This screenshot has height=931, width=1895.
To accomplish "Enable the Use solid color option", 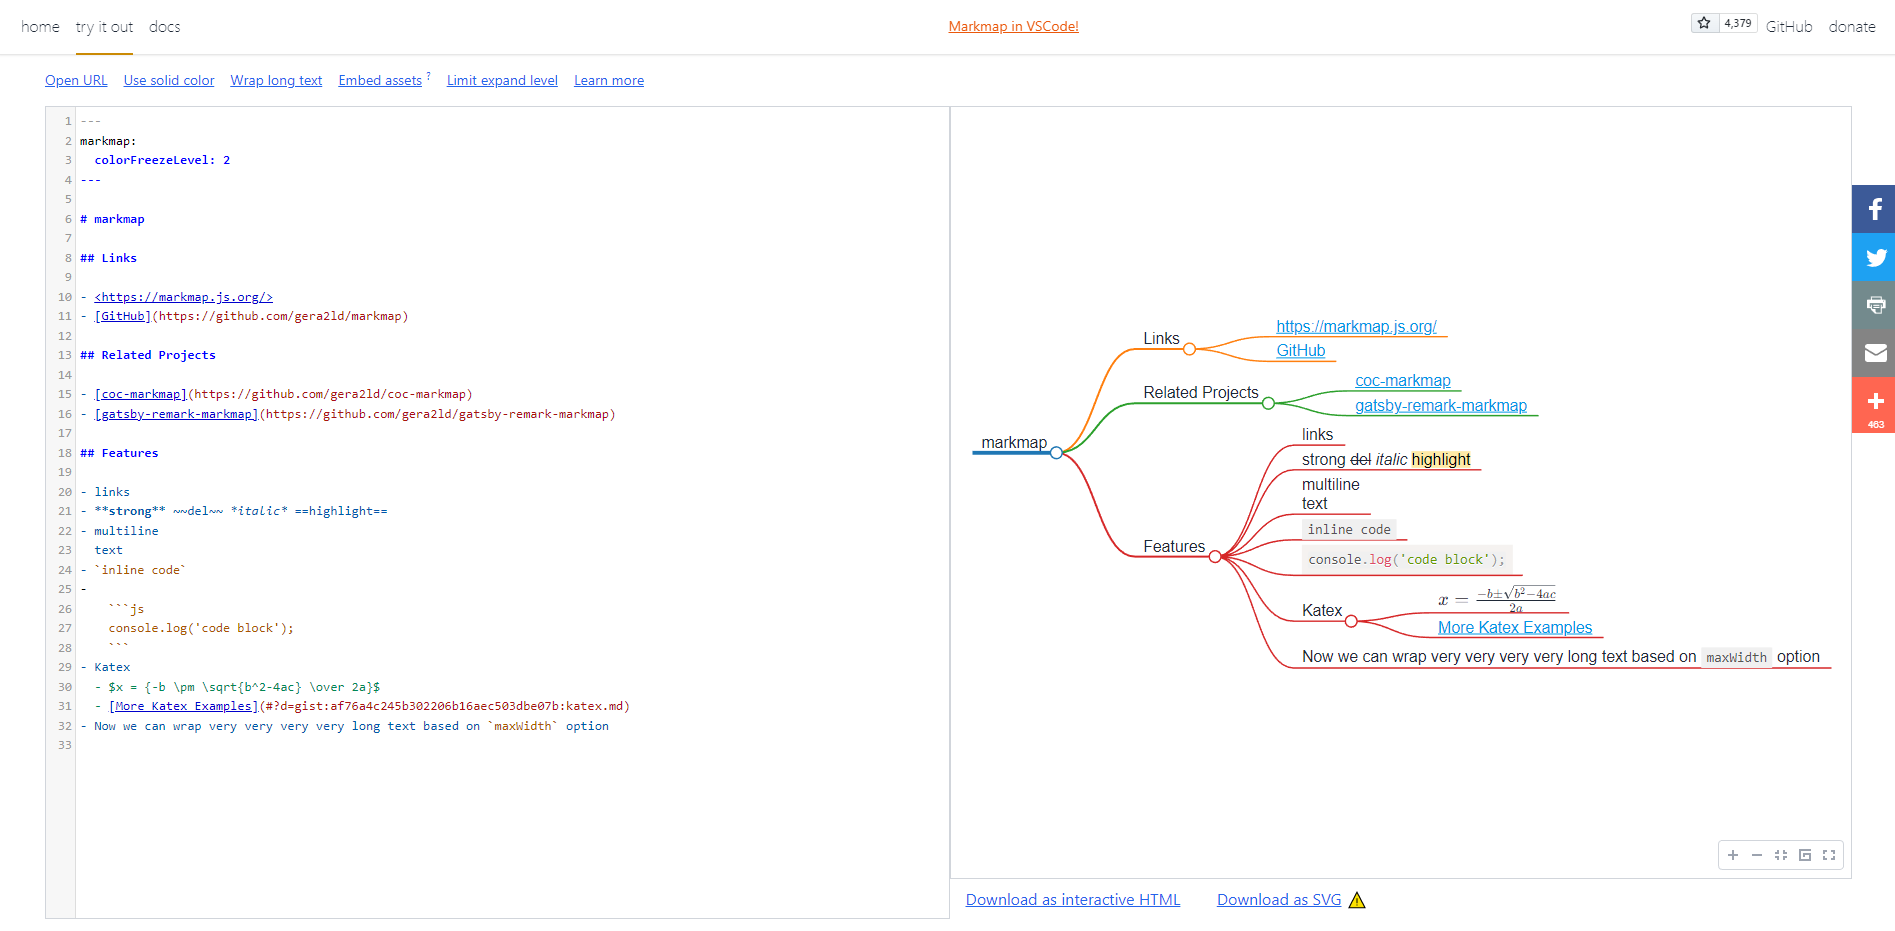I will click(x=168, y=80).
